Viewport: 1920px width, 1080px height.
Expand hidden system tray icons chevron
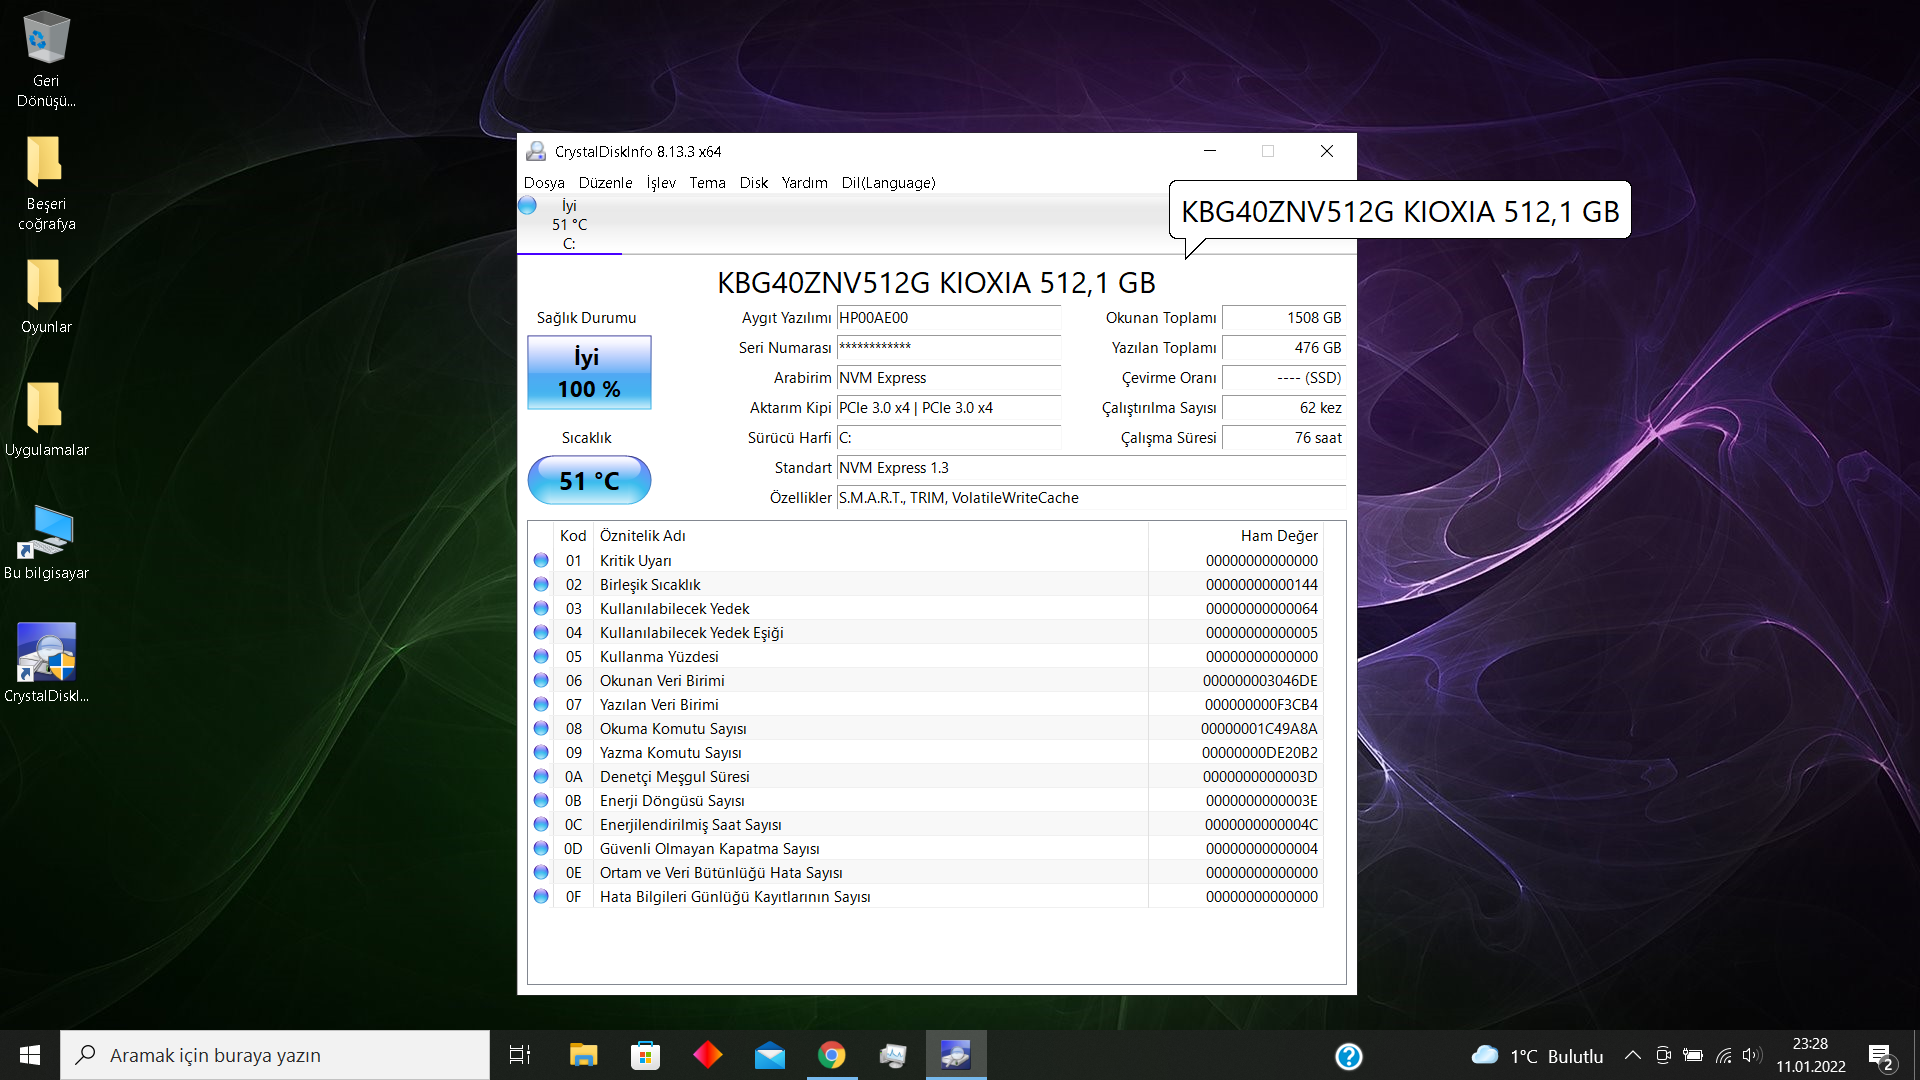[x=1632, y=1056]
